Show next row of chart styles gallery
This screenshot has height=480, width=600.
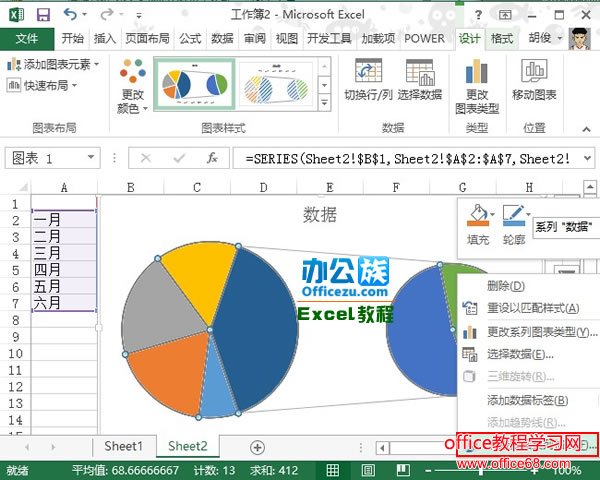click(x=324, y=85)
